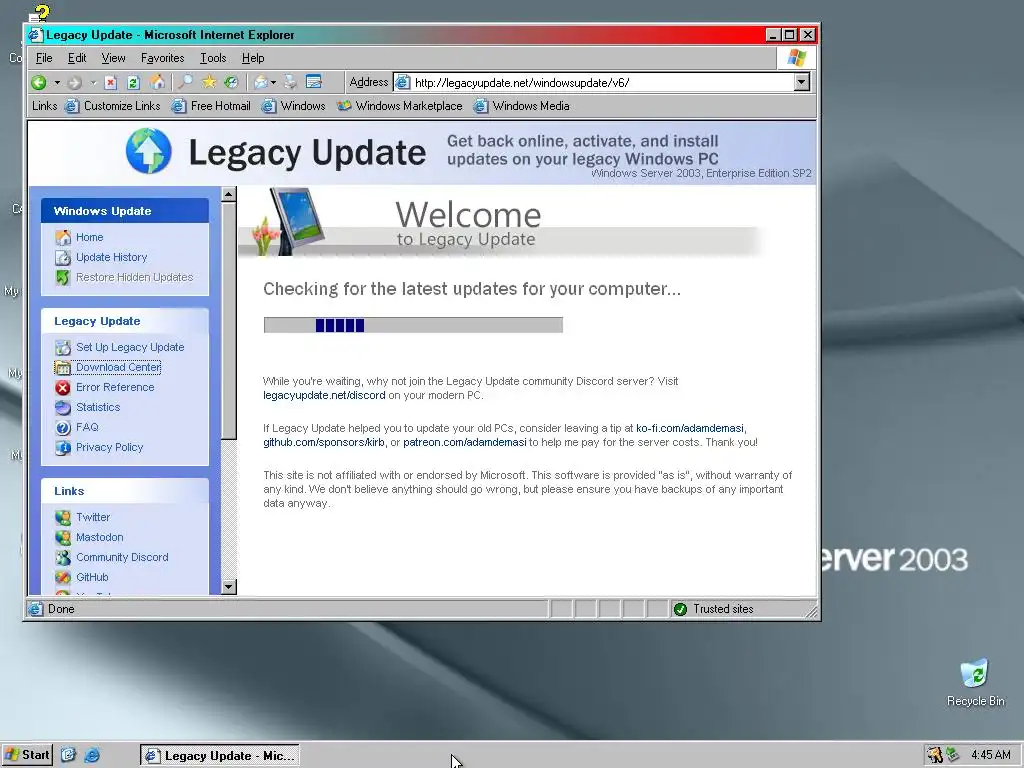Open Update History in sidebar

point(112,257)
